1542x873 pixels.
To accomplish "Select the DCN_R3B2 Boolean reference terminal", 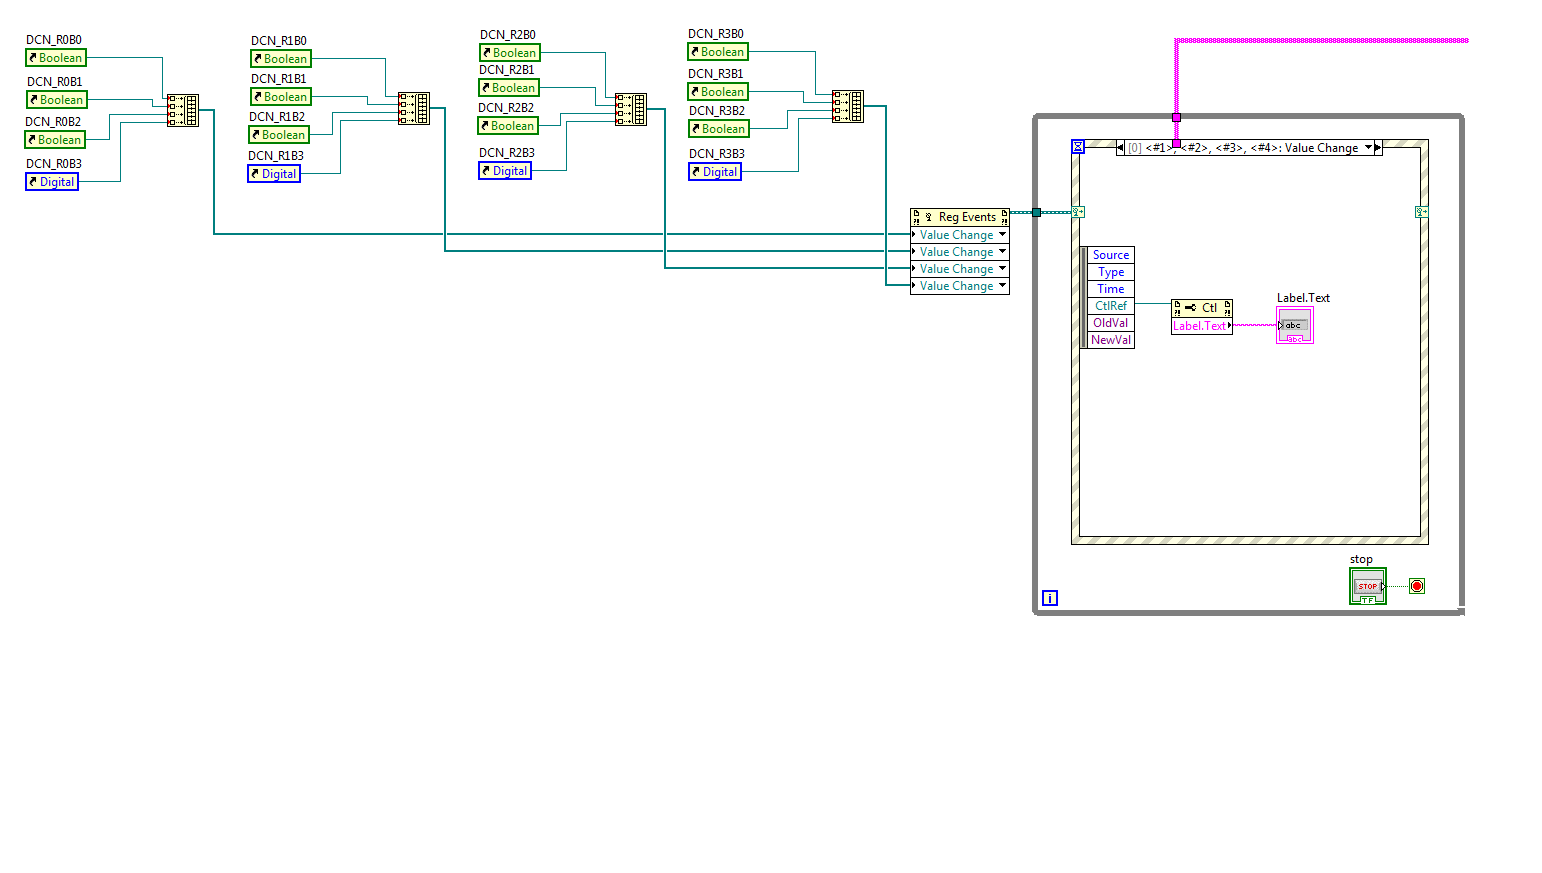I will click(x=719, y=129).
